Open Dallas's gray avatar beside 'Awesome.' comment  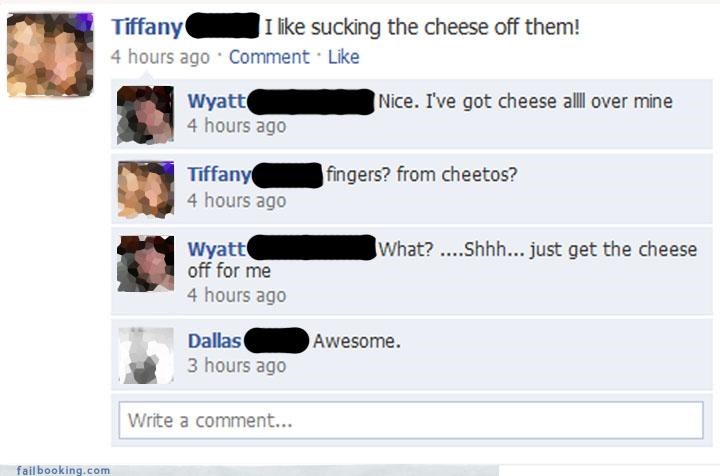pos(146,355)
